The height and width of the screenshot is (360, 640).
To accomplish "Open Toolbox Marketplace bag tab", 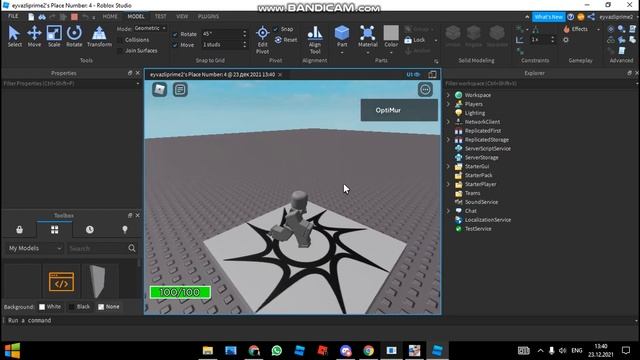I will 19,230.
